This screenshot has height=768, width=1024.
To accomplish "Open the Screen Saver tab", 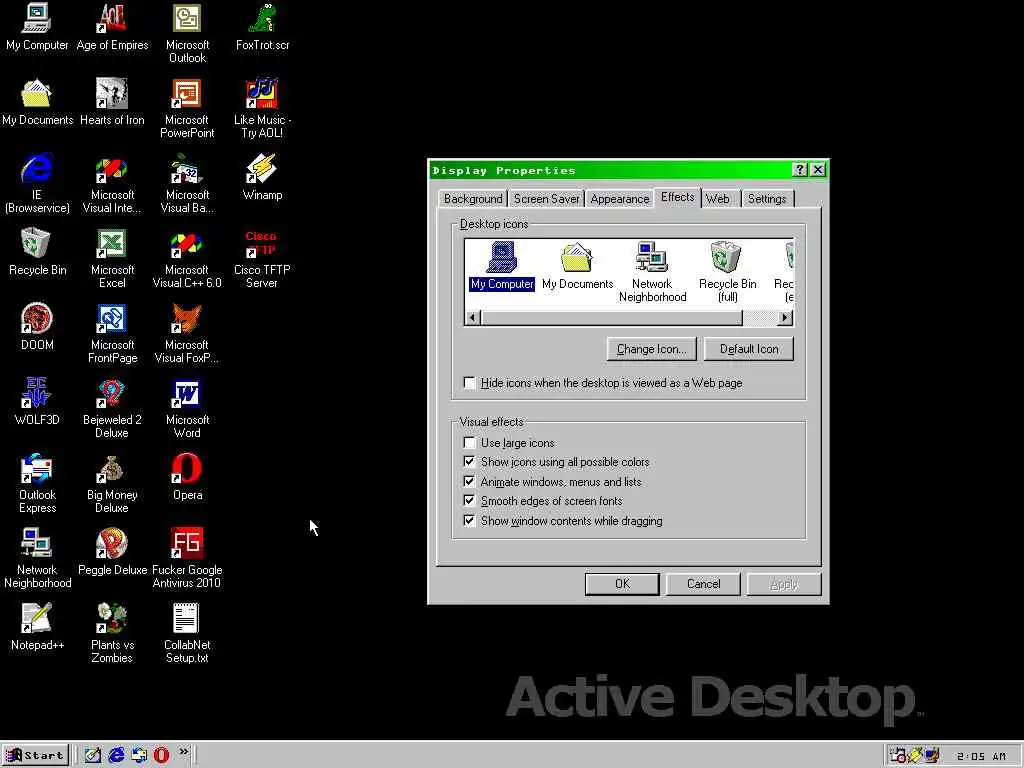I will (x=546, y=199).
